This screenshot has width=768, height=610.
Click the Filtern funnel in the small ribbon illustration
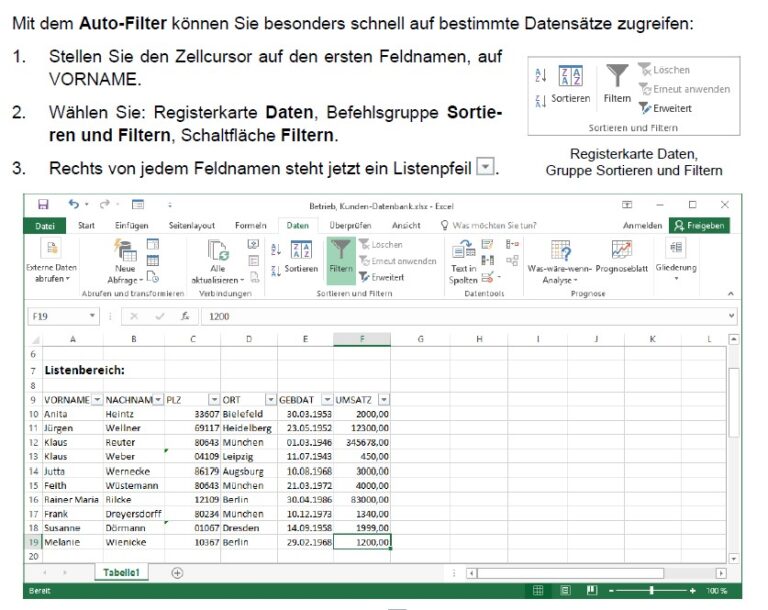tap(617, 76)
